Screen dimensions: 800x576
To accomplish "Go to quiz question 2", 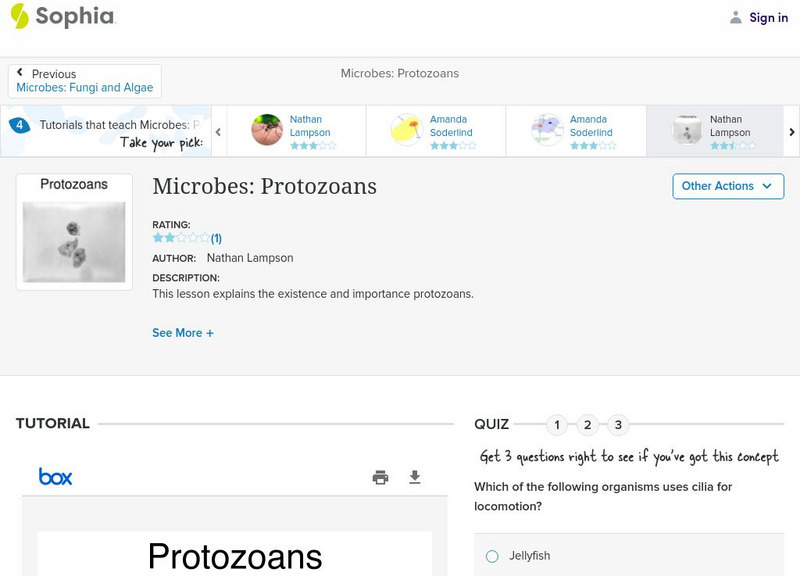I will coord(588,425).
